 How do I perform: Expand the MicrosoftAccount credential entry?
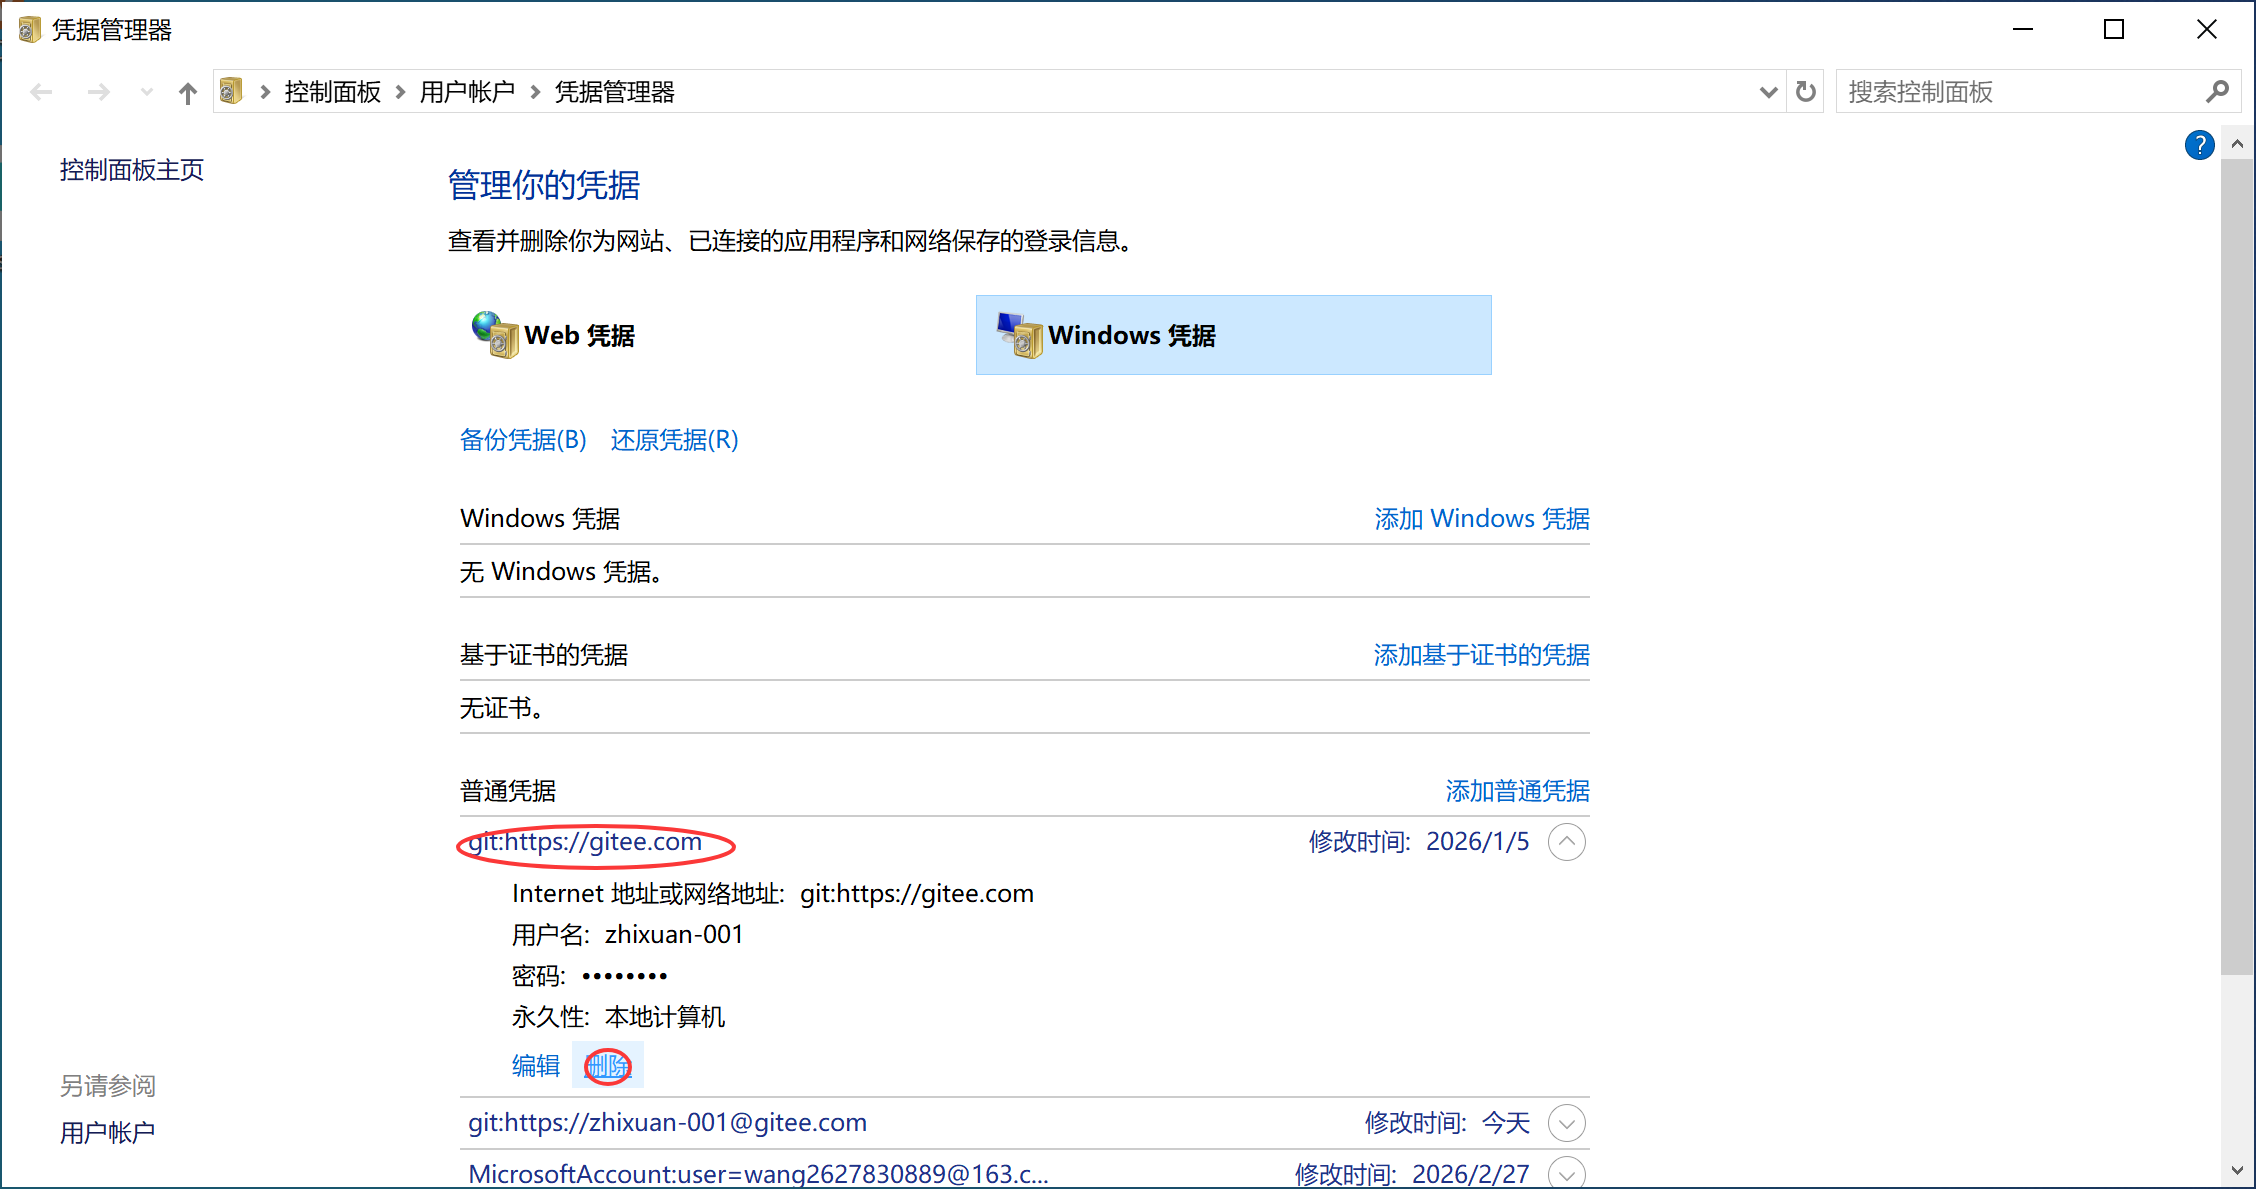pos(1566,1173)
